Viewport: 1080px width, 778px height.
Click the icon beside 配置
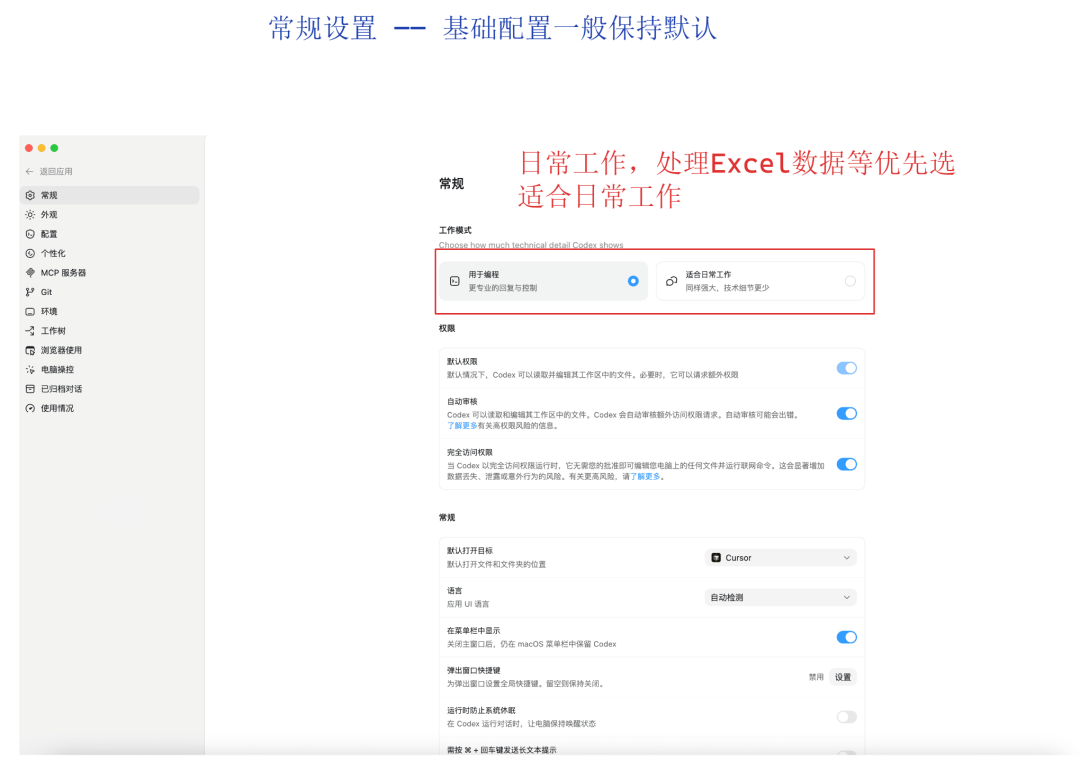[x=30, y=234]
